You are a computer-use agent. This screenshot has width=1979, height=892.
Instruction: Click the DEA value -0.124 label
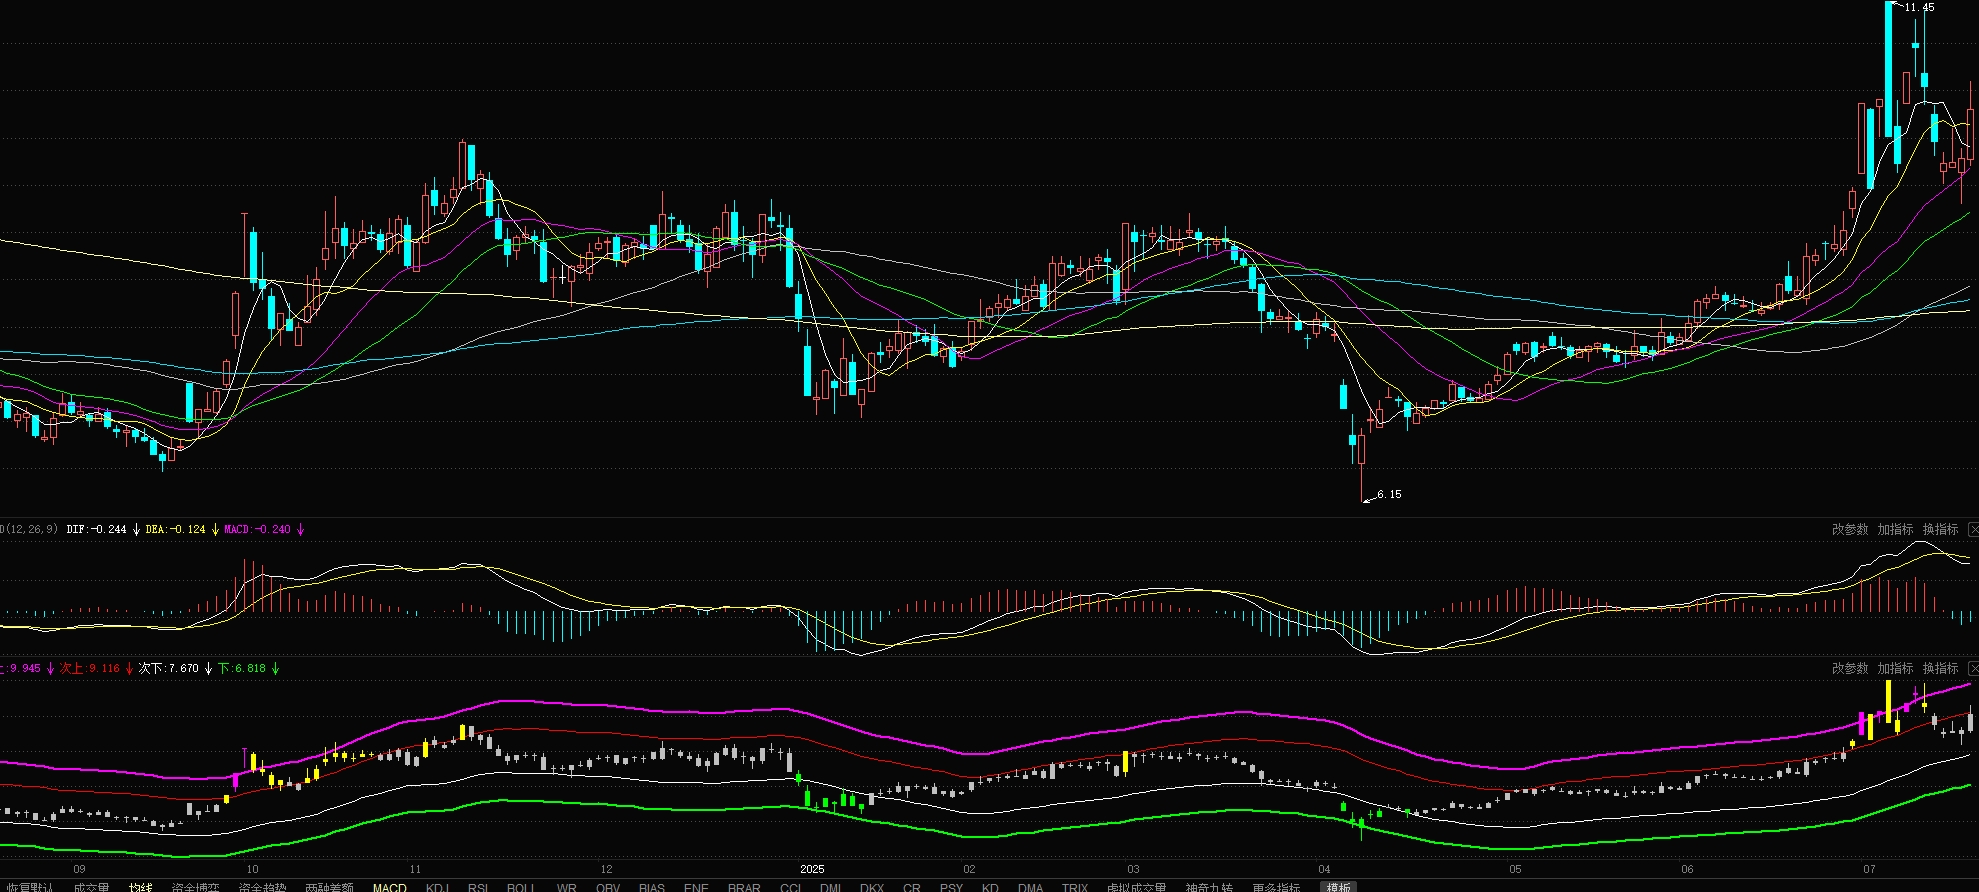[x=175, y=529]
